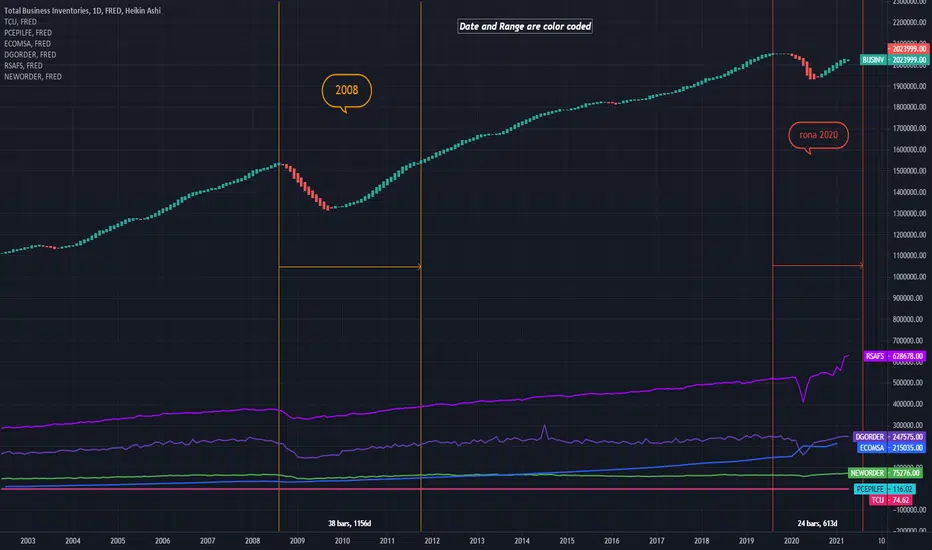Select the TCU pink price label
Viewport: 932px width, 550px height.
coord(892,500)
